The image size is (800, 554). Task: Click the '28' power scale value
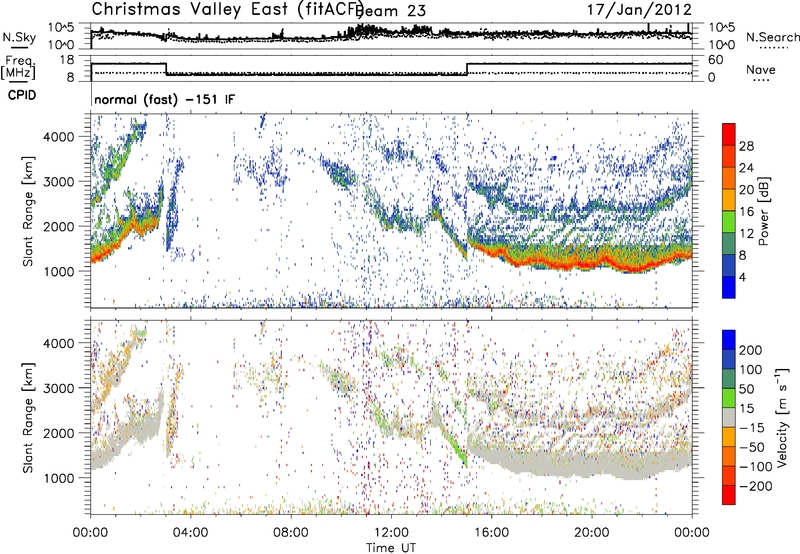[x=746, y=146]
